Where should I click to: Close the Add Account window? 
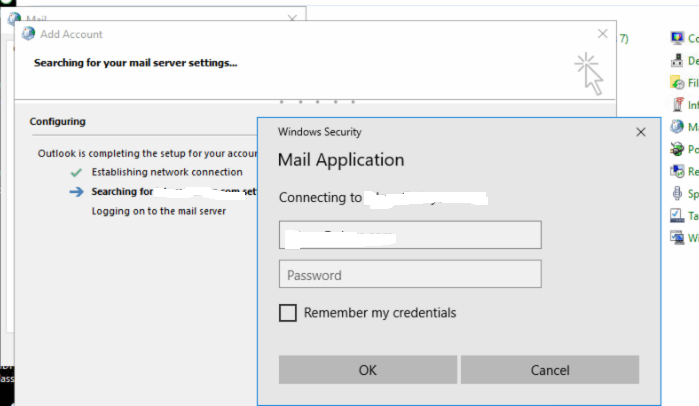click(603, 33)
